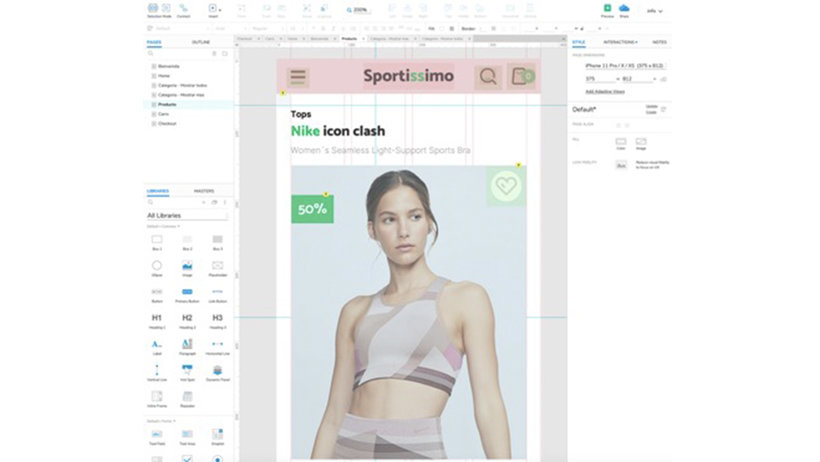
Task: Select the Paragraph widget
Action: coord(187,347)
